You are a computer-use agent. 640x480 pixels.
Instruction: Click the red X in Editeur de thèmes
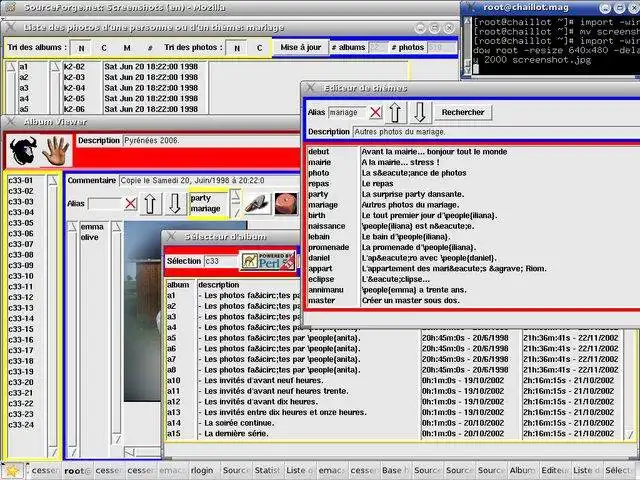click(376, 112)
